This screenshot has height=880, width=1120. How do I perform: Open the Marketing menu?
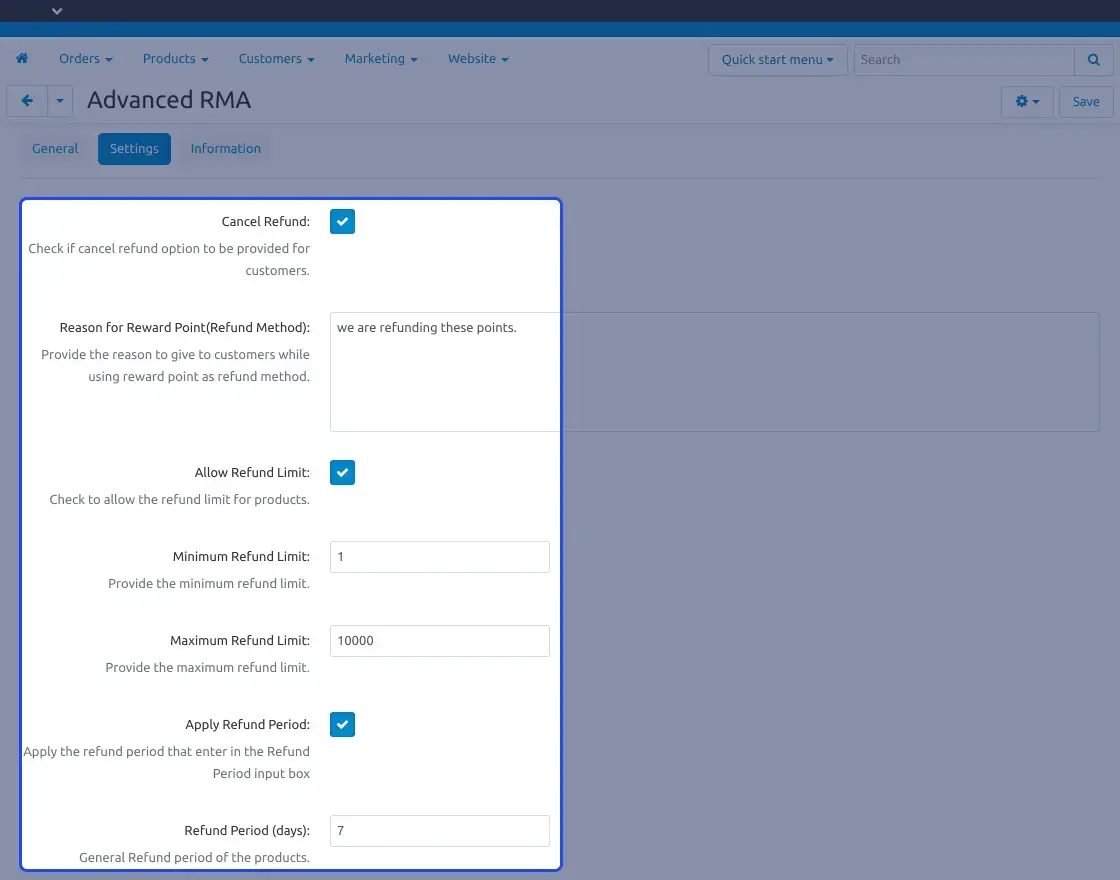(380, 59)
